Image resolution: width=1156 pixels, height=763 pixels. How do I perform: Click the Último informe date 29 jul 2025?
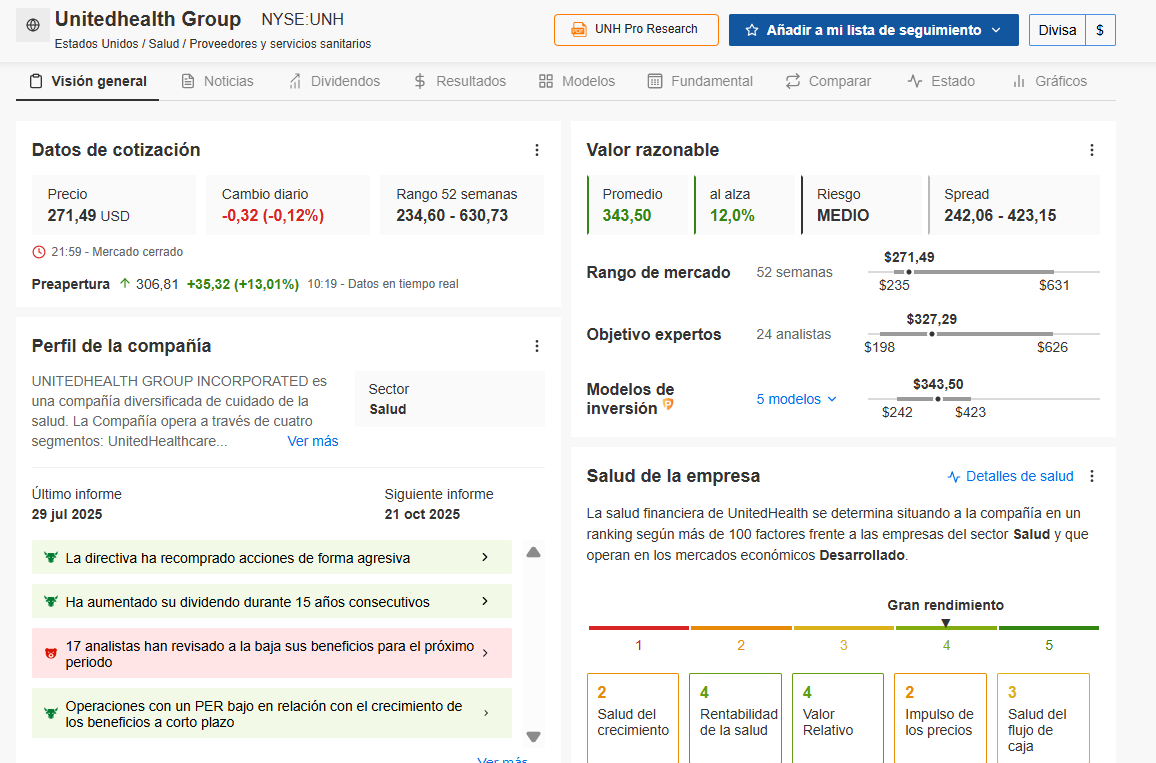[67, 515]
